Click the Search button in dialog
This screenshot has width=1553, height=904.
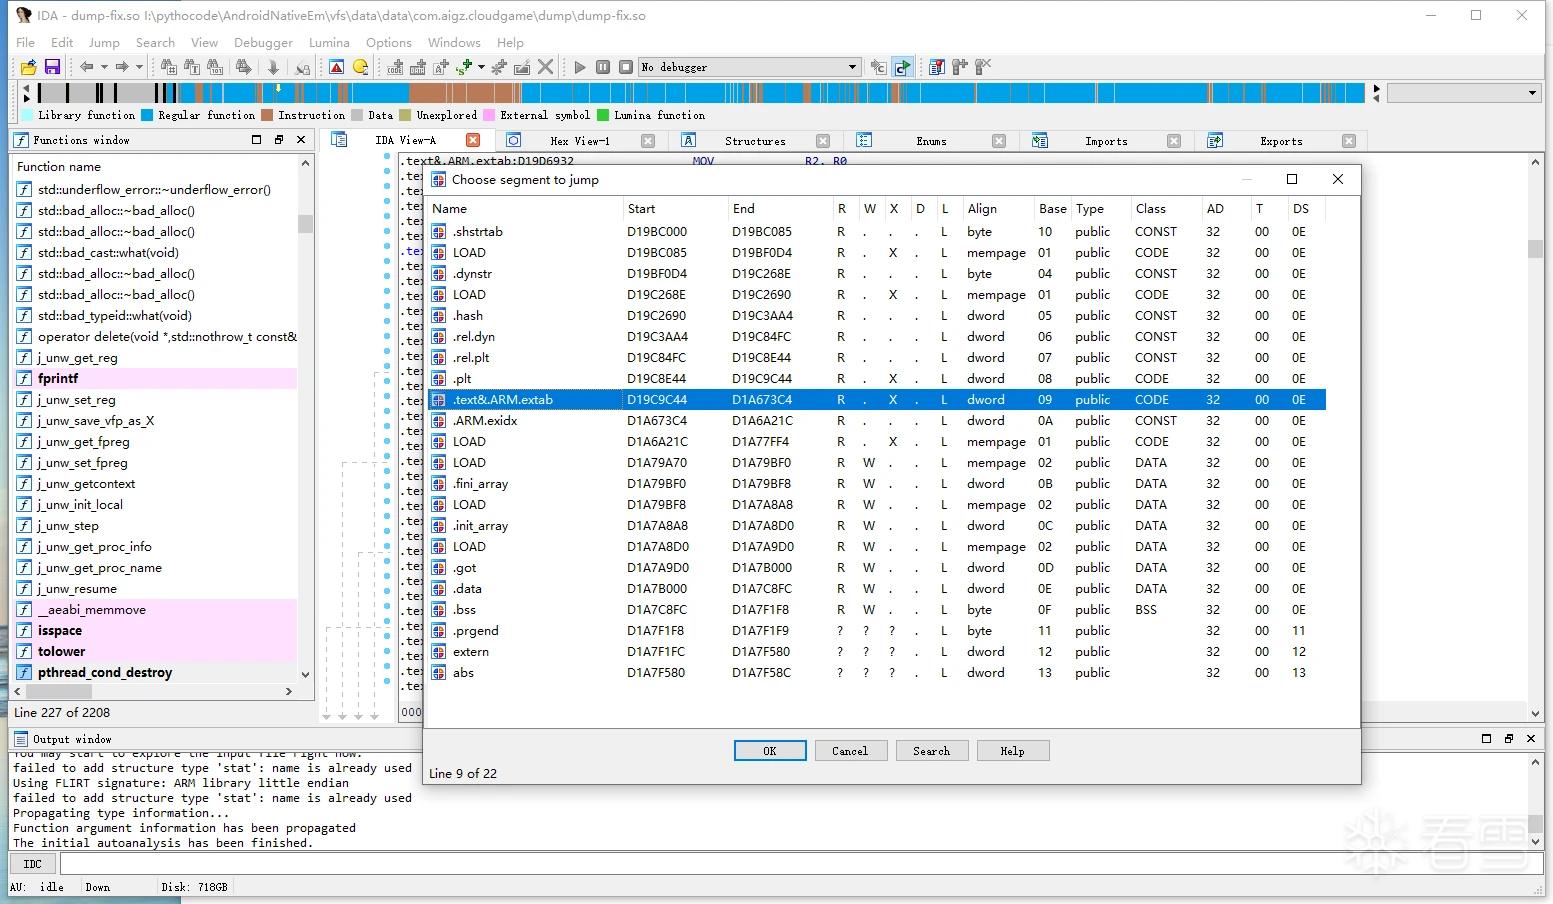pyautogui.click(x=931, y=751)
